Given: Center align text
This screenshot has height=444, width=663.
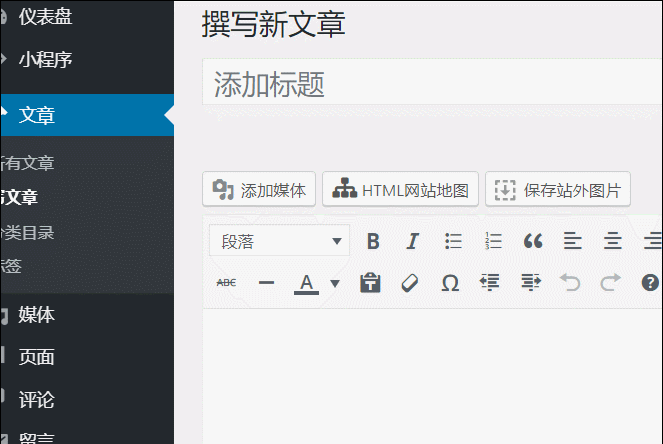Looking at the screenshot, I should tap(612, 241).
